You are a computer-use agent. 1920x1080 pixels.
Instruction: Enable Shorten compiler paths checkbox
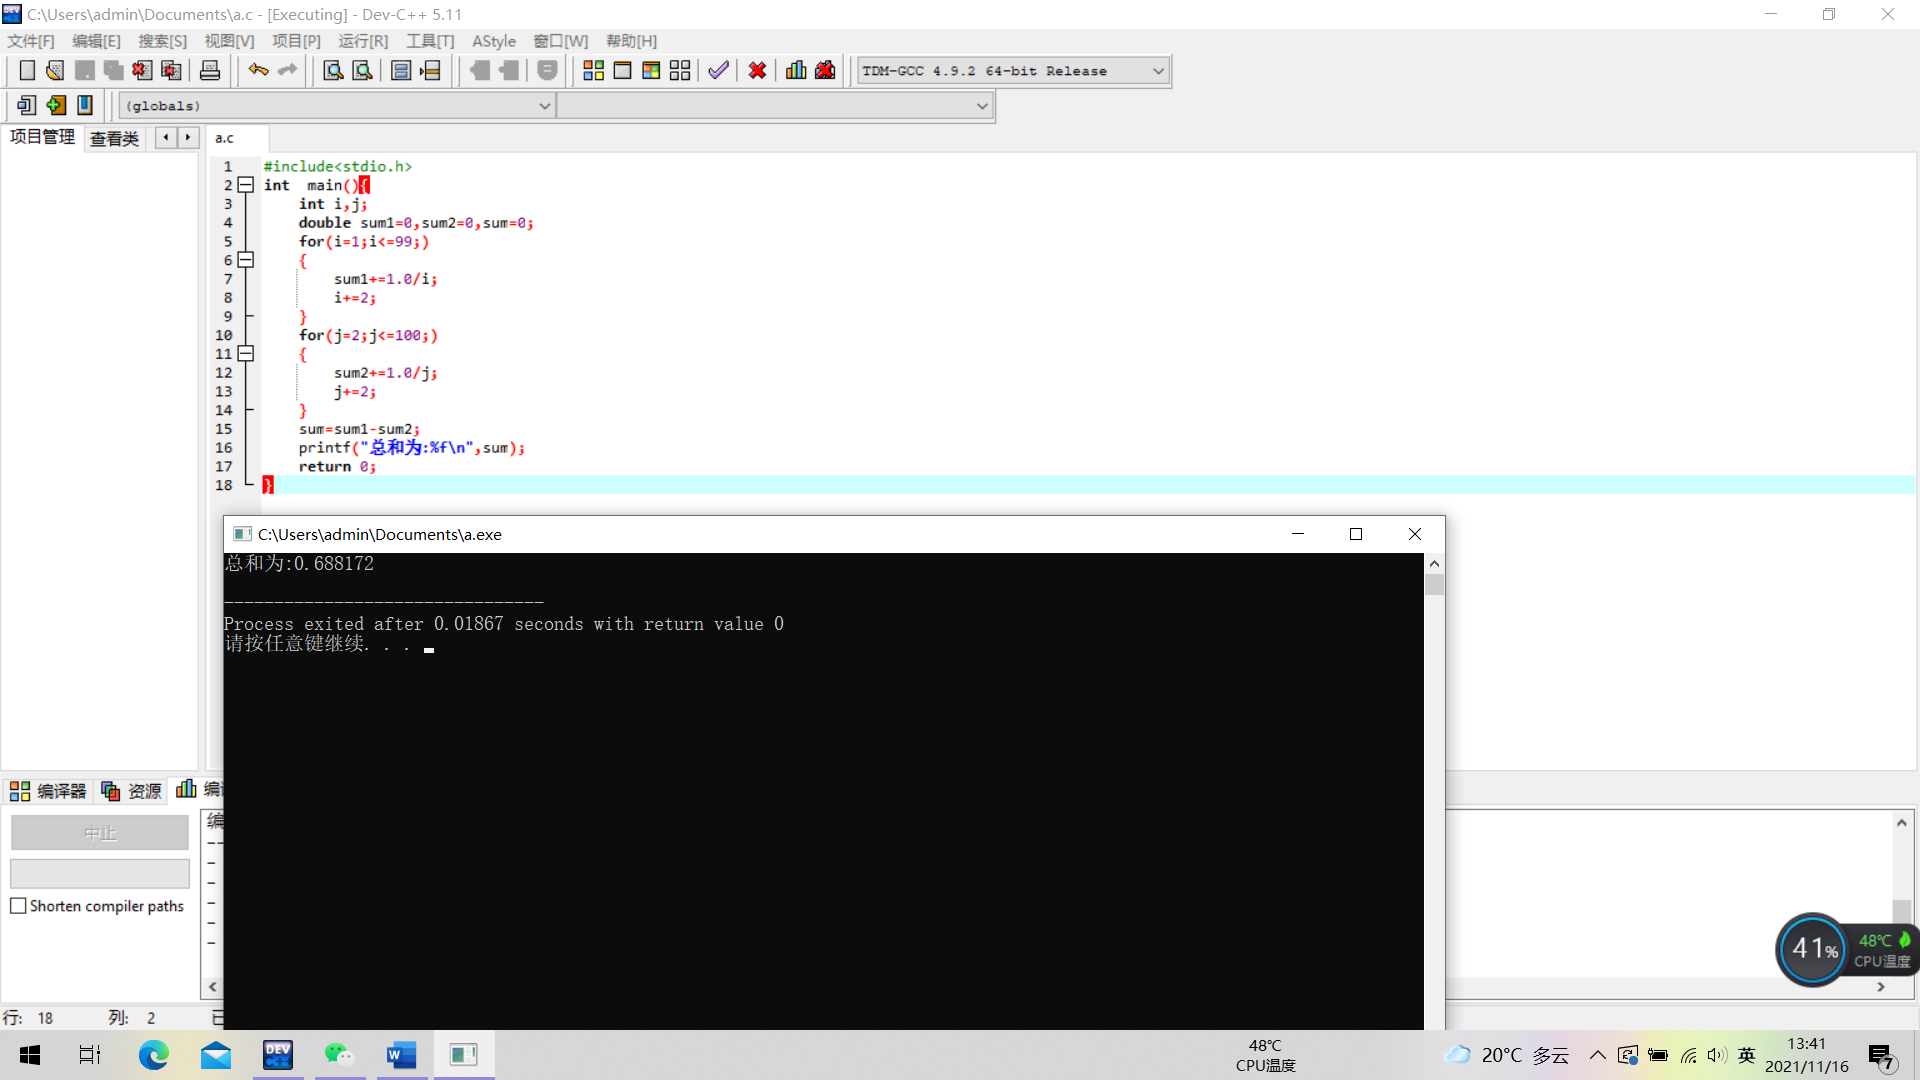click(18, 906)
